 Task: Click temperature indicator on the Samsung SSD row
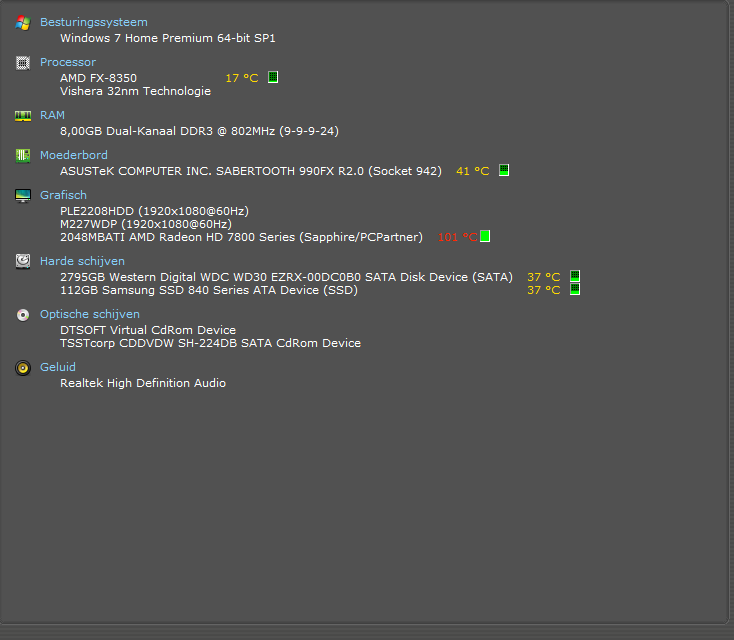[x=575, y=289]
